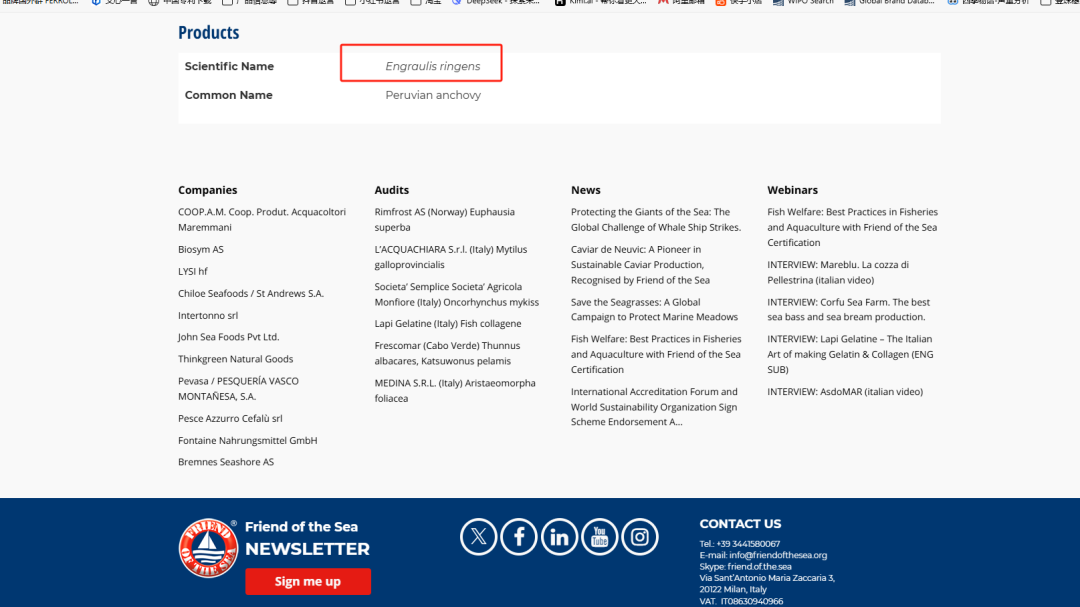Screen dimensions: 1080x607
Task: View Thinkgreen Natural Goods company
Action: click(236, 359)
